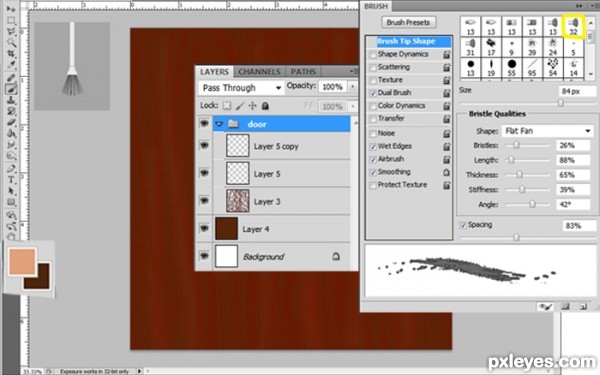This screenshot has width=600, height=375.
Task: Click the foreground peach color swatch
Action: pyautogui.click(x=22, y=261)
